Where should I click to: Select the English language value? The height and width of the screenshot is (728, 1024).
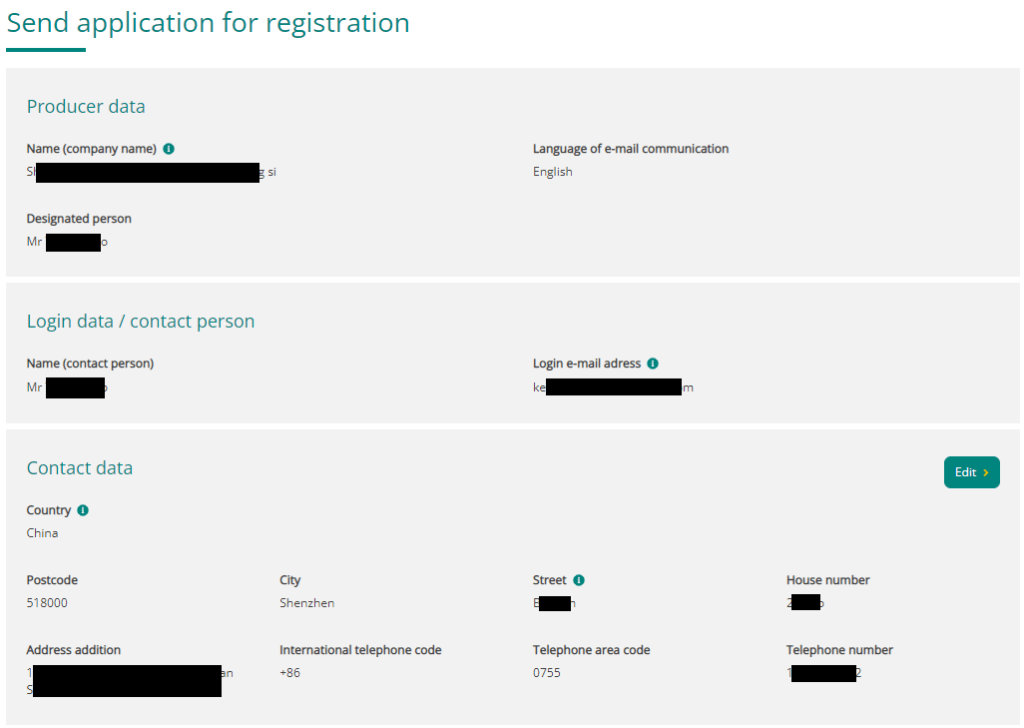coord(552,172)
